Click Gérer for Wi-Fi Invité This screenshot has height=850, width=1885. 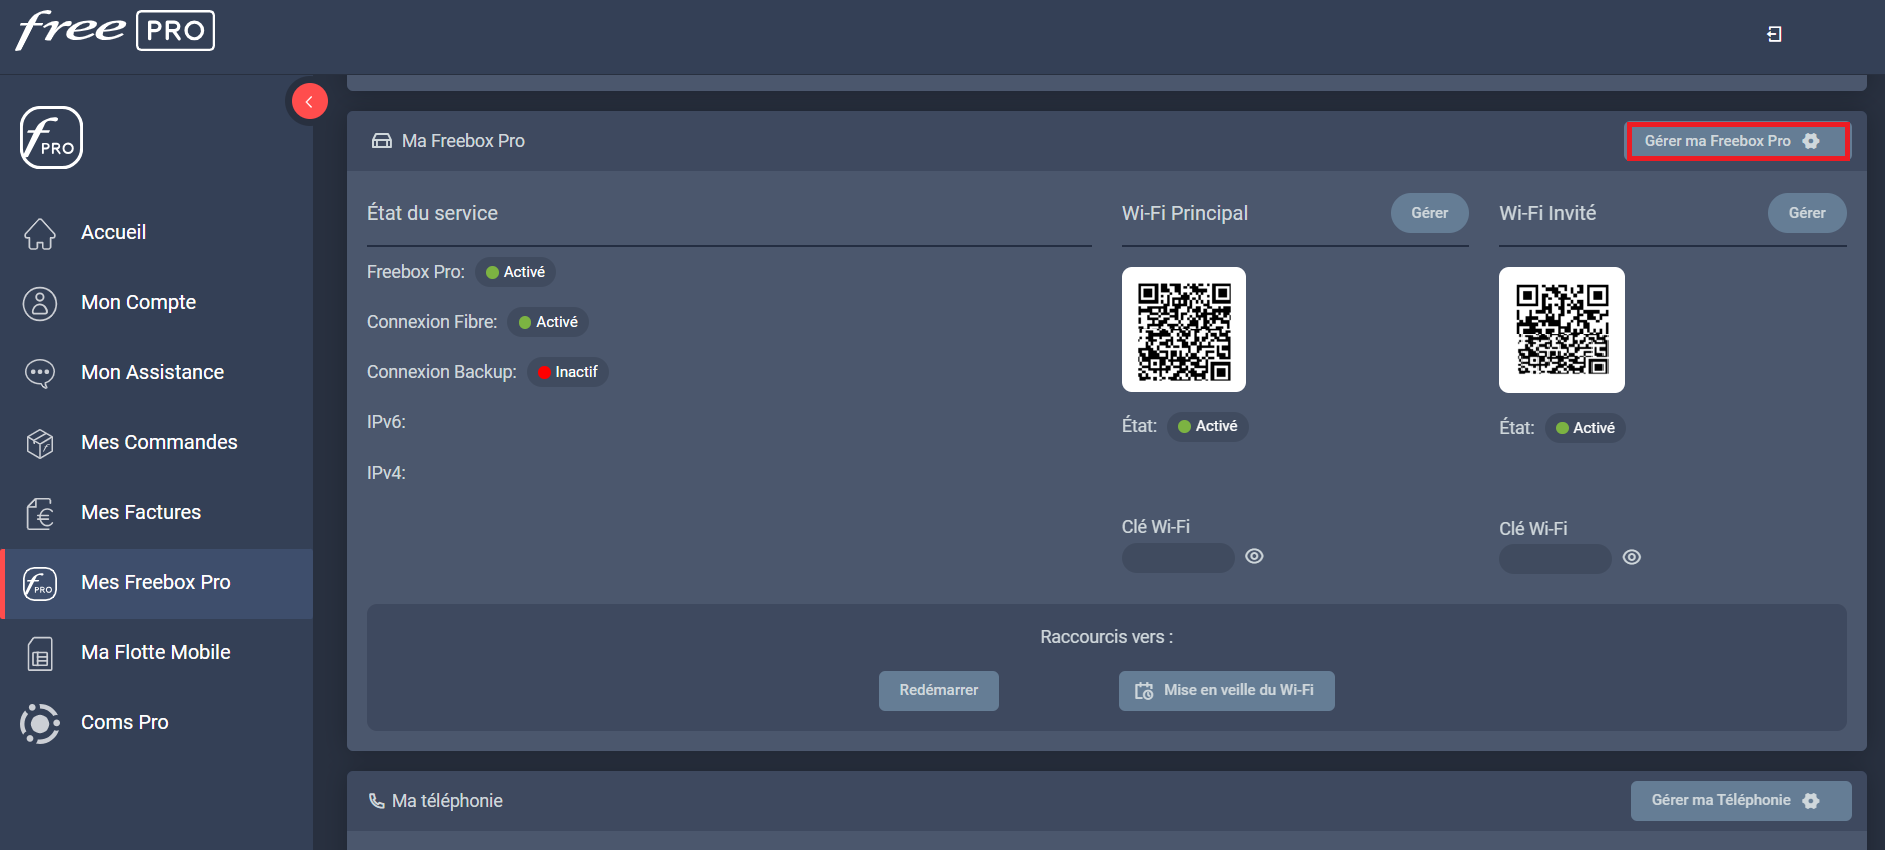pos(1807,213)
